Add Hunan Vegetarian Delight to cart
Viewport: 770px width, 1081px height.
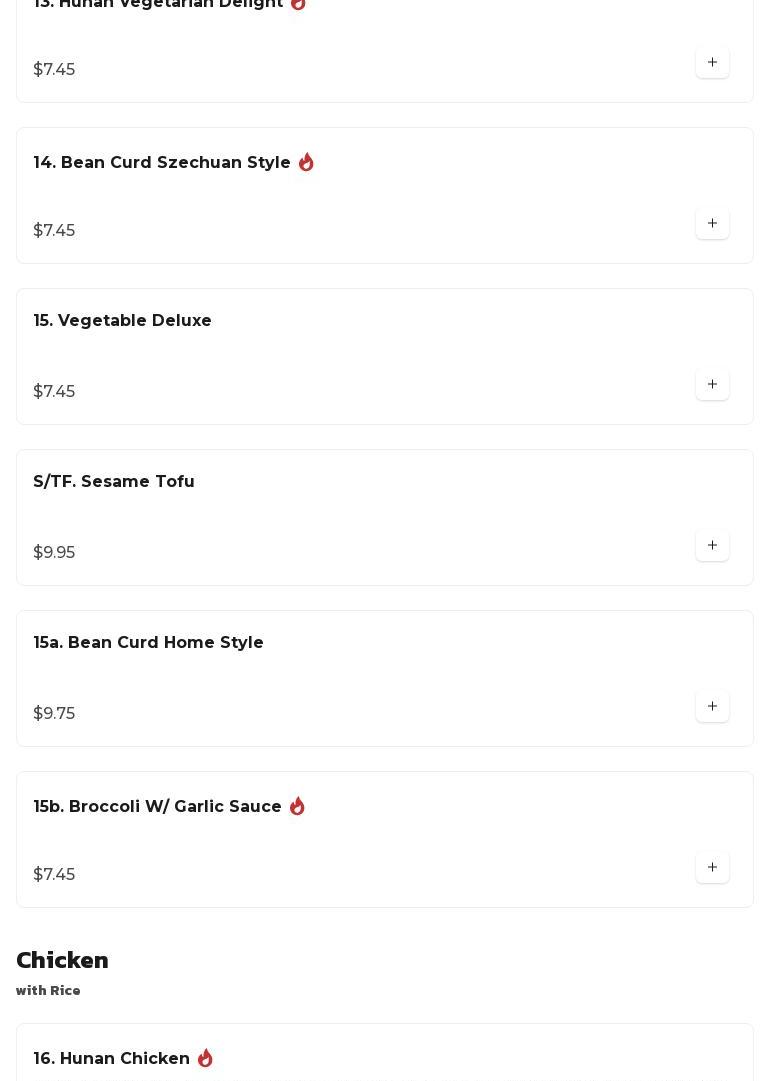coord(712,63)
